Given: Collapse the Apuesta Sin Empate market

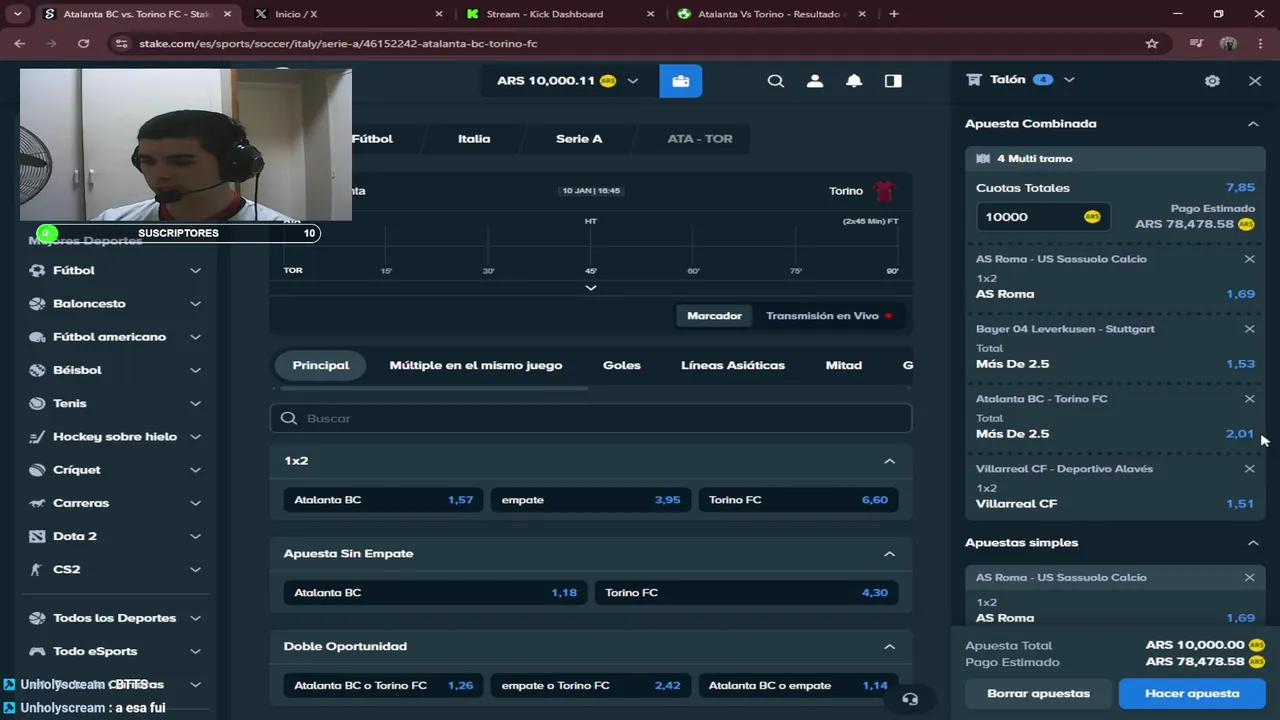Looking at the screenshot, I should 889,554.
